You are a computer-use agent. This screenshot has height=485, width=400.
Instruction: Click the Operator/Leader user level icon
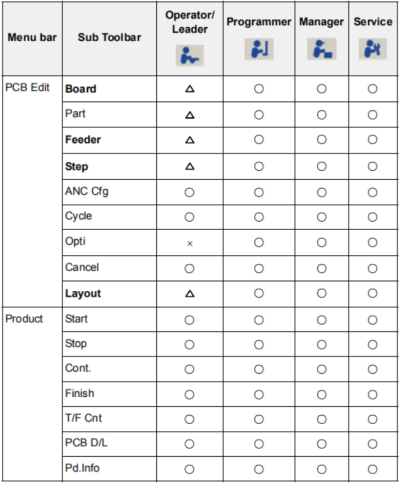(x=189, y=55)
